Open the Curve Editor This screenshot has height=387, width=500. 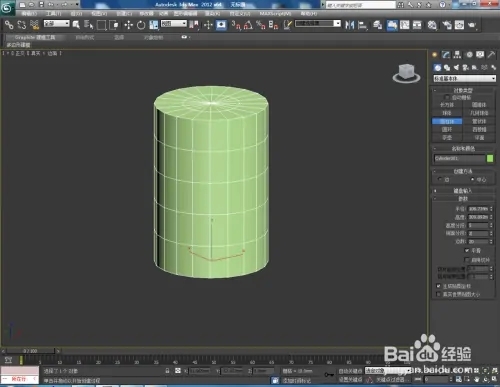coord(405,25)
